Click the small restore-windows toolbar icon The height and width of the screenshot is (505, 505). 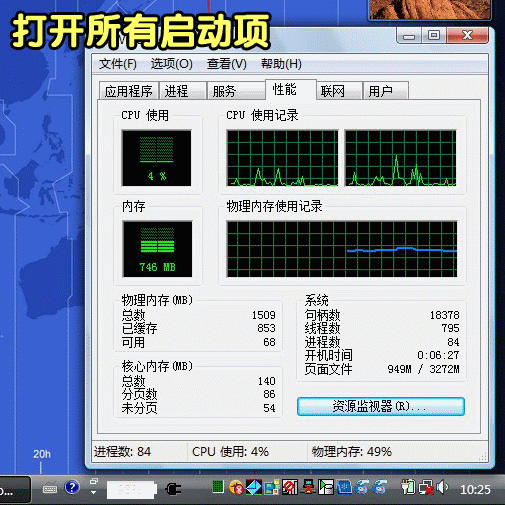click(x=94, y=481)
